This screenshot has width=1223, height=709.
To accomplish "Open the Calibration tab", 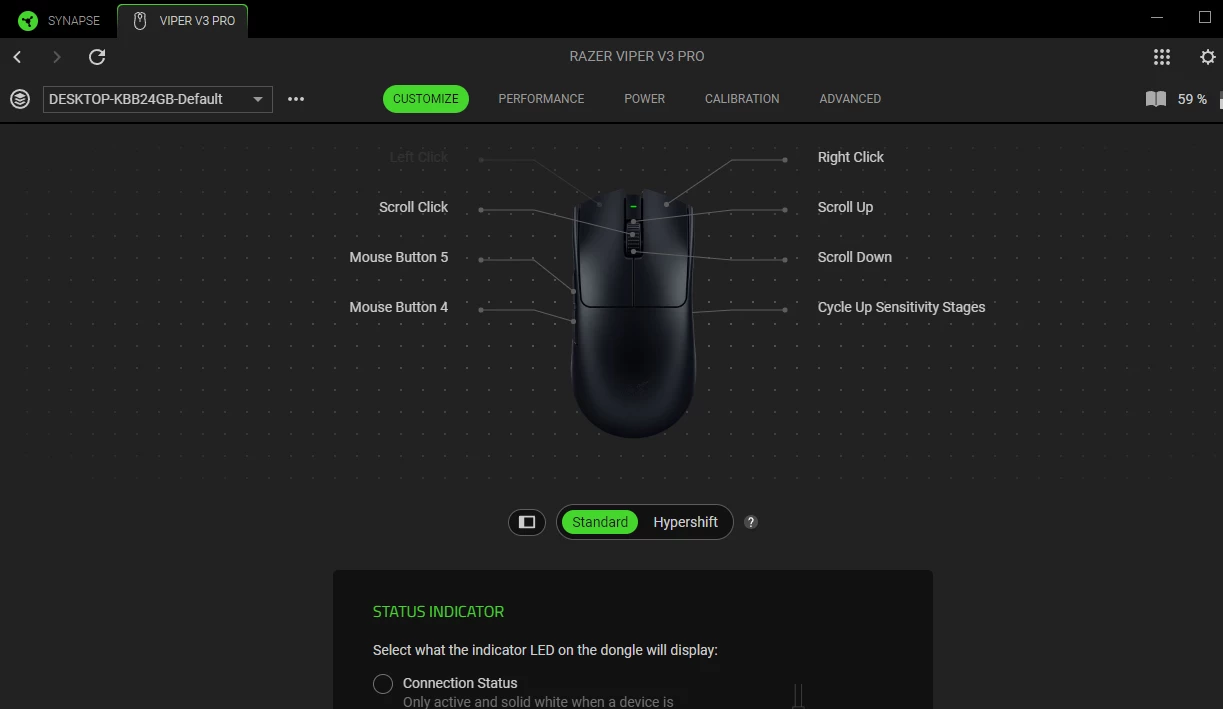I will (742, 99).
